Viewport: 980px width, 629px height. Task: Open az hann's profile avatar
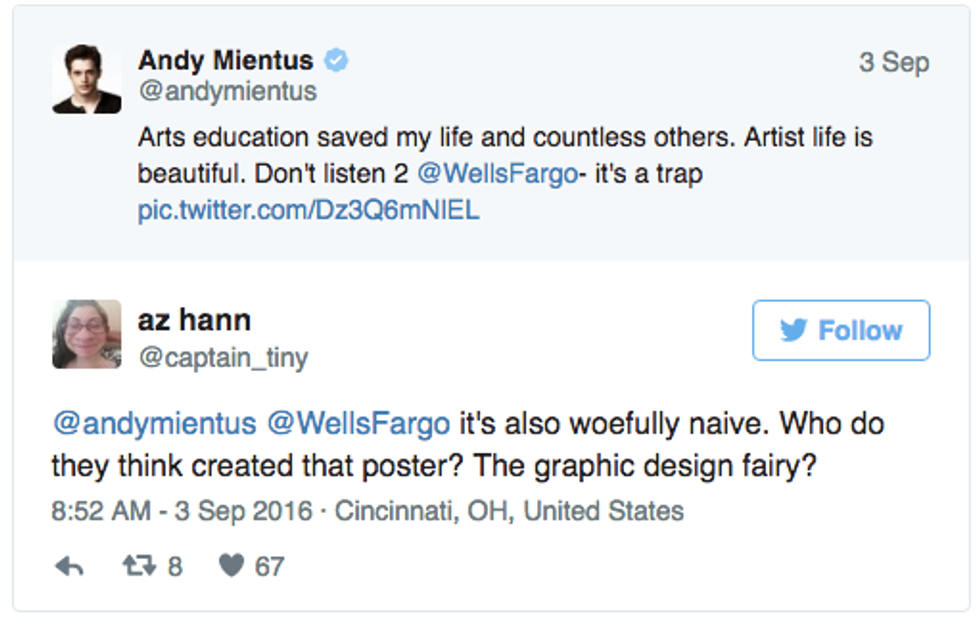tap(87, 335)
